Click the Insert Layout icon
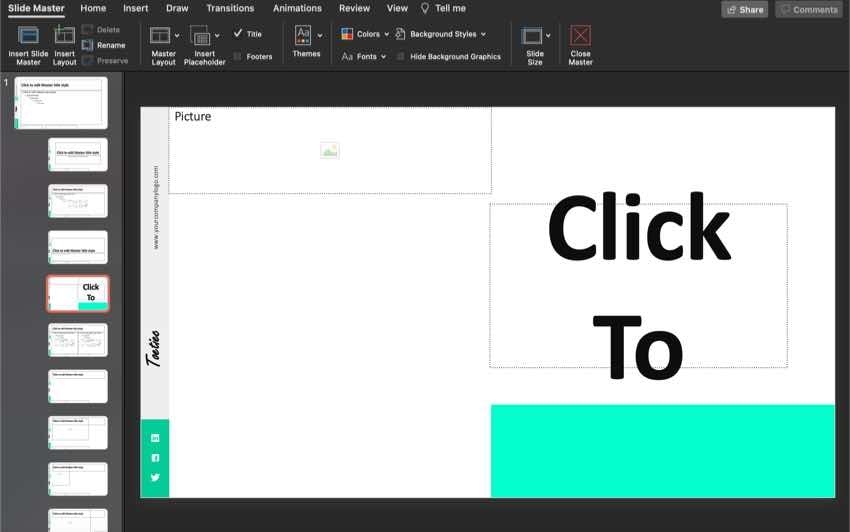 64,36
